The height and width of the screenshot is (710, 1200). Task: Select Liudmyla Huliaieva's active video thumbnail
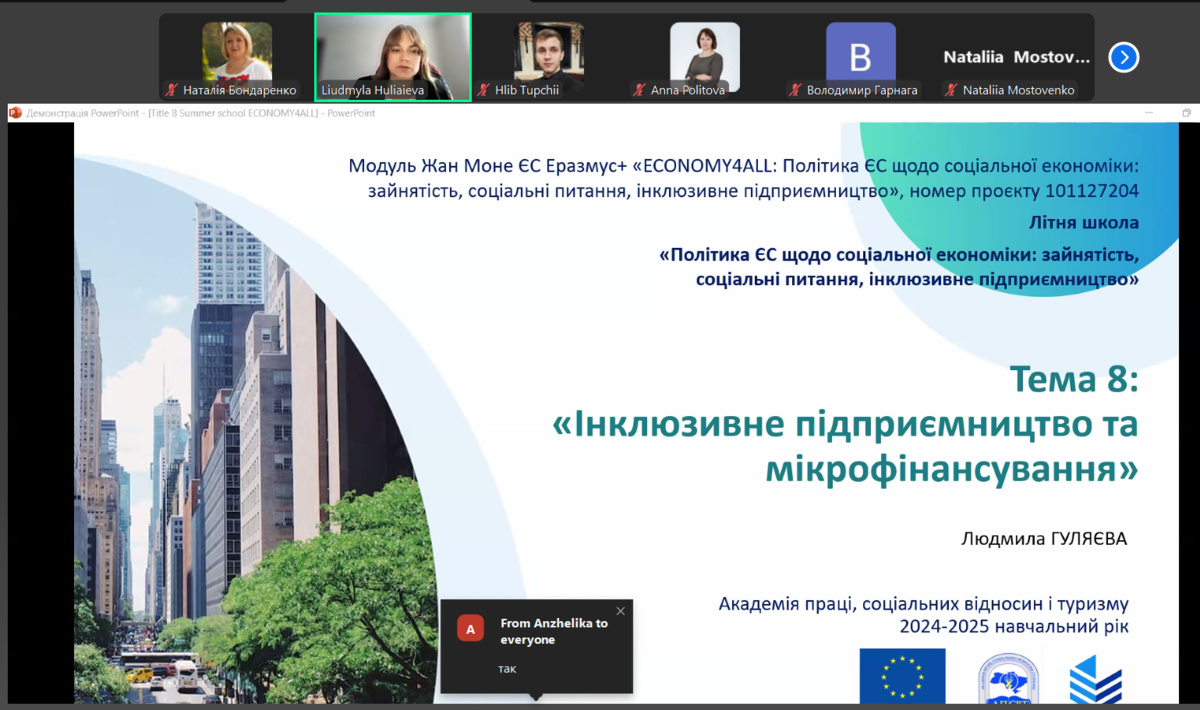[x=393, y=57]
